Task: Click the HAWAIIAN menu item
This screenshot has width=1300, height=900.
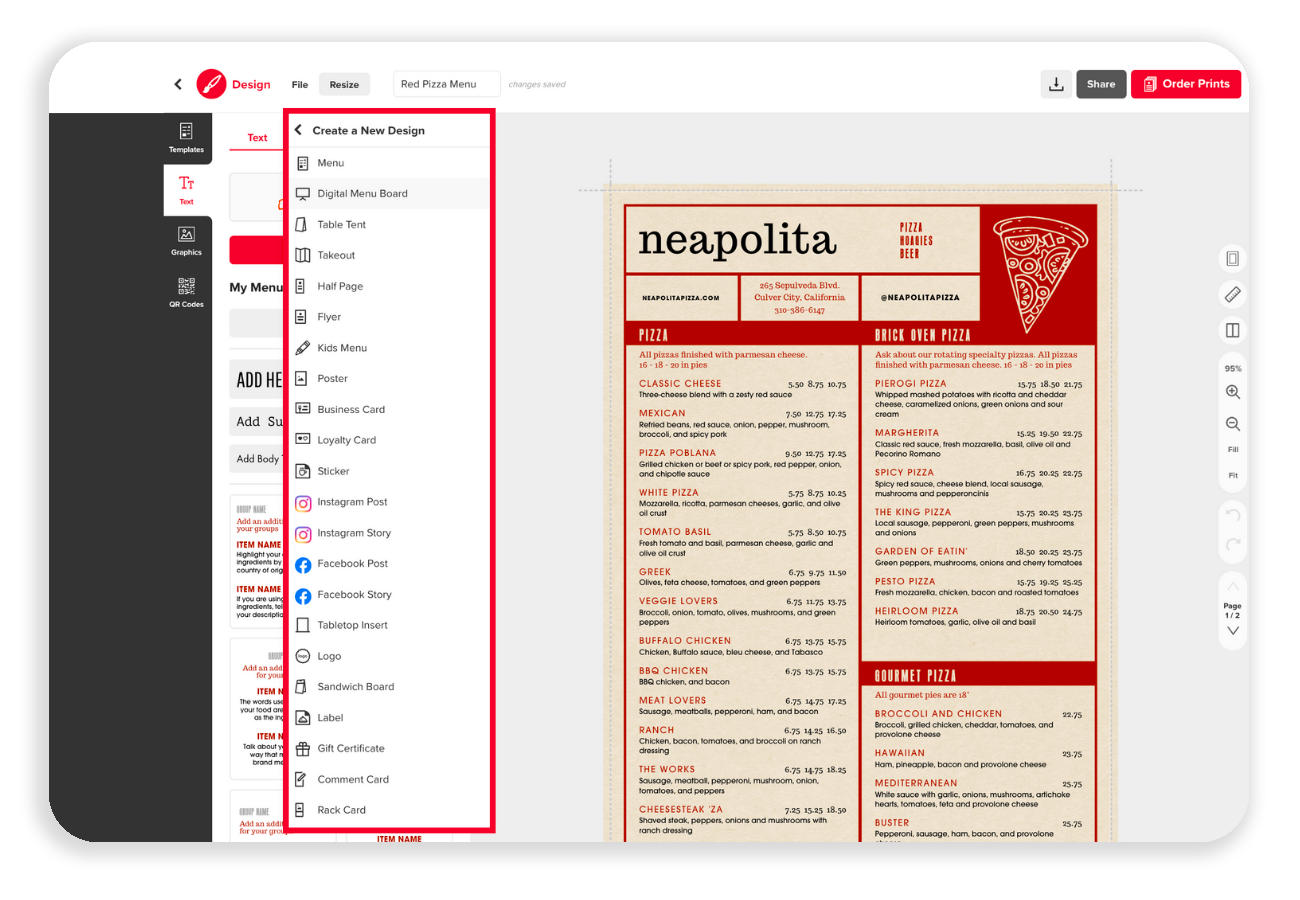Action: 900,753
